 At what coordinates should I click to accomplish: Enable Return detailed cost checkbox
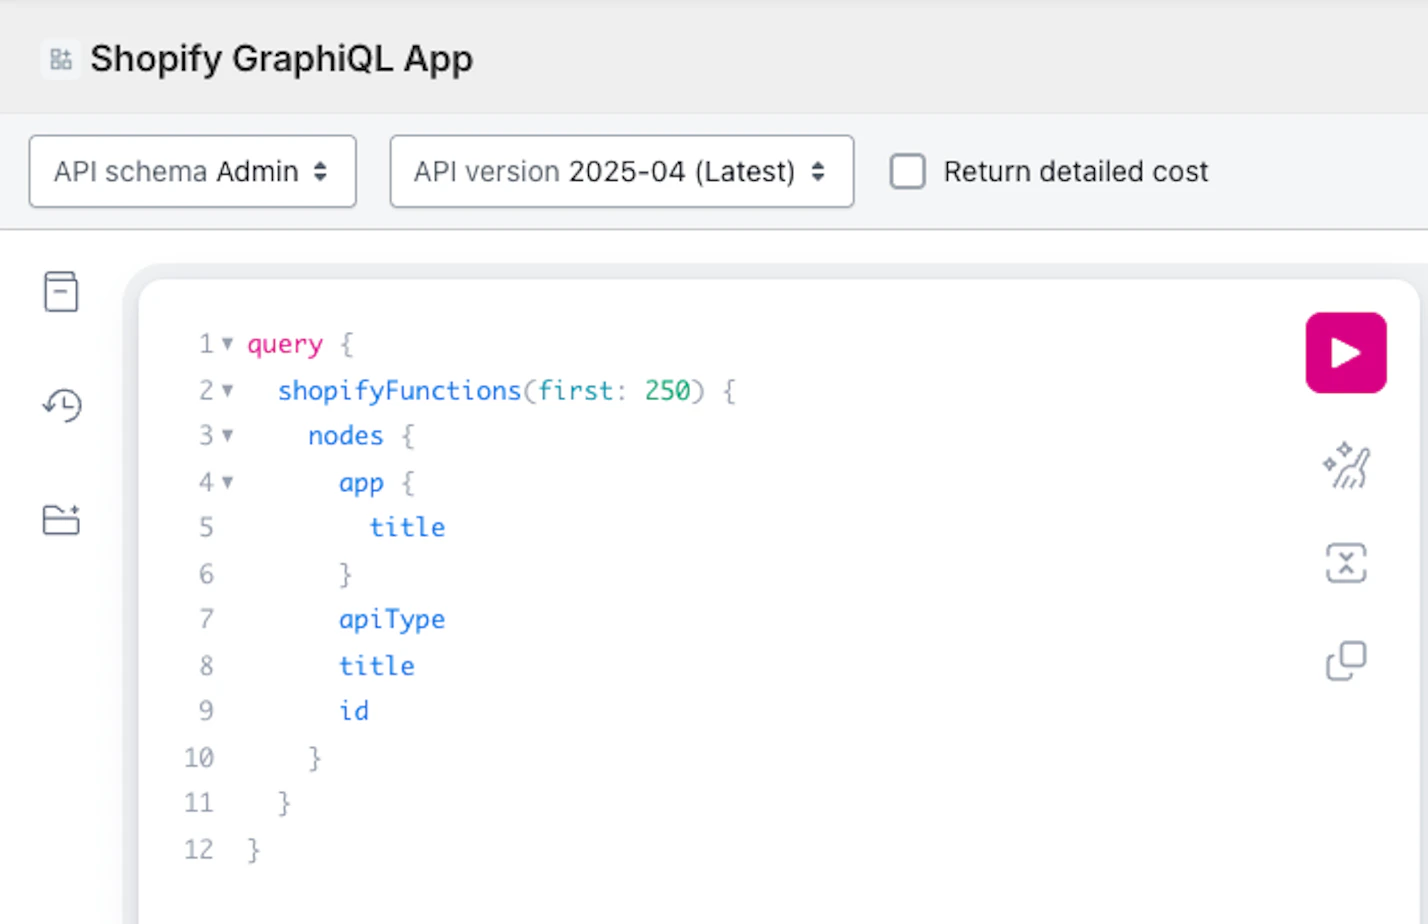pyautogui.click(x=908, y=171)
